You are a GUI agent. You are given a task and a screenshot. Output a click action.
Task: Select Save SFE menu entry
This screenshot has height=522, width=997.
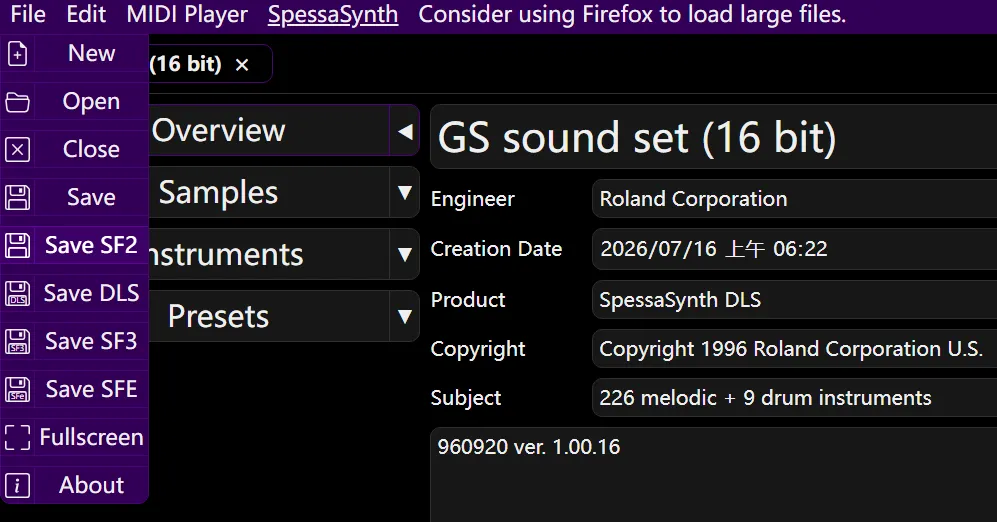(74, 389)
